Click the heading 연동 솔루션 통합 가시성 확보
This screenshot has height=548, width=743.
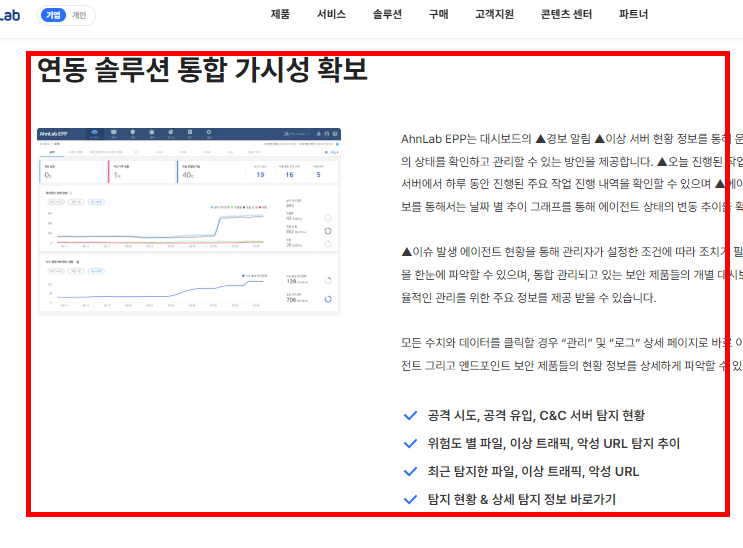[202, 70]
